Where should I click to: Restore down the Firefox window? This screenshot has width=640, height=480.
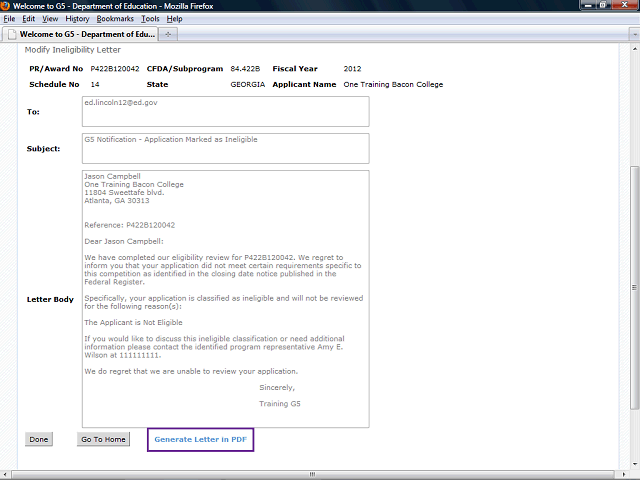pyautogui.click(x=602, y=5)
